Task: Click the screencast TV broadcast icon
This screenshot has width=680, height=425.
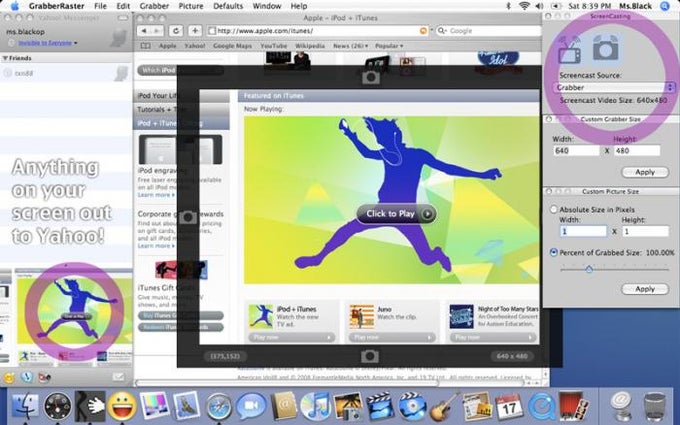Action: [x=569, y=49]
